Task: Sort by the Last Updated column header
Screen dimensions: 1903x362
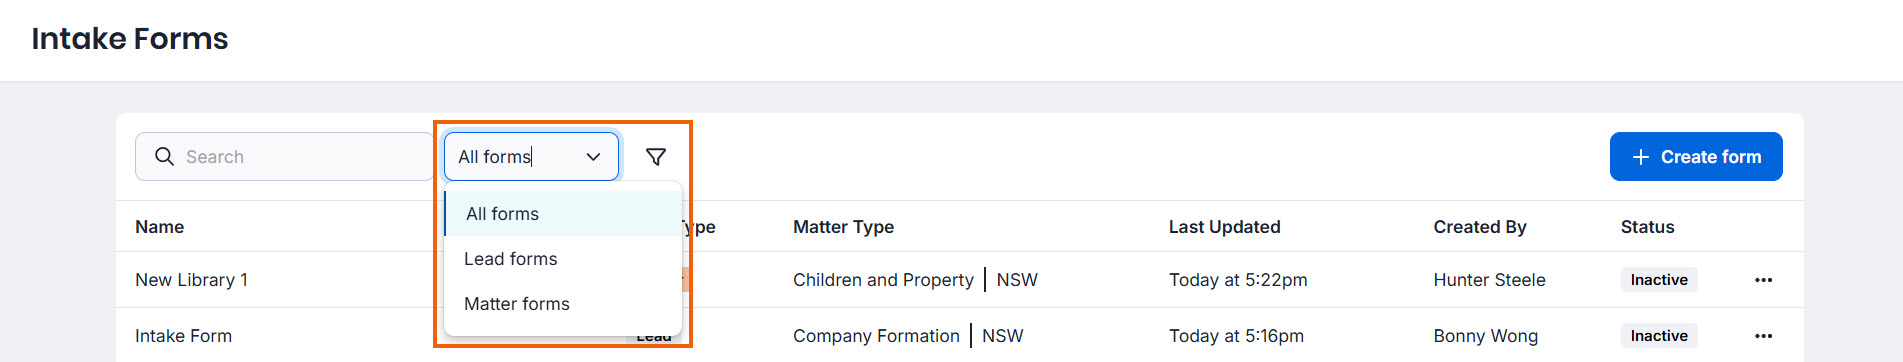Action: (1224, 227)
